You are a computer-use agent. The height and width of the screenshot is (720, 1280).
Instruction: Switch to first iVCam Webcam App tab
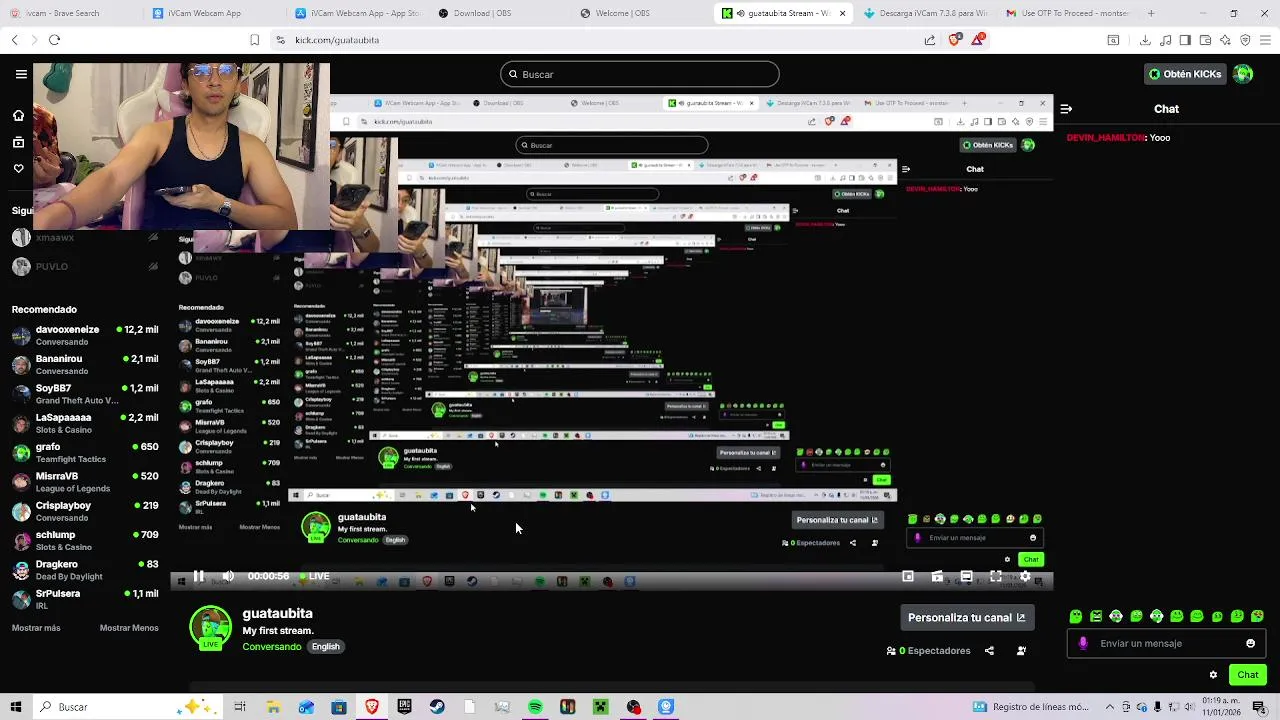click(x=212, y=13)
